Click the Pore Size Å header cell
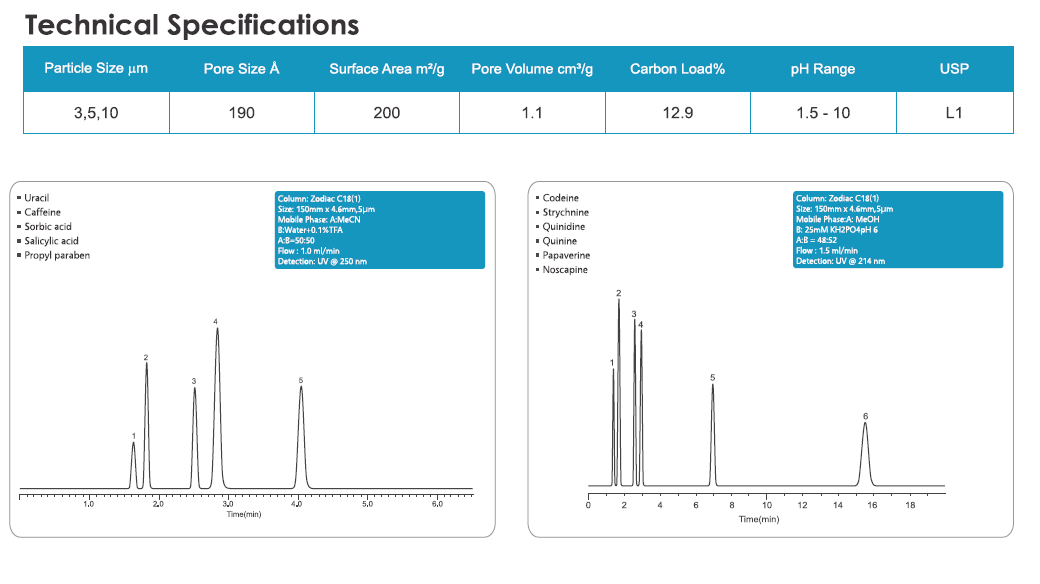This screenshot has width=1040, height=584. [x=241, y=69]
